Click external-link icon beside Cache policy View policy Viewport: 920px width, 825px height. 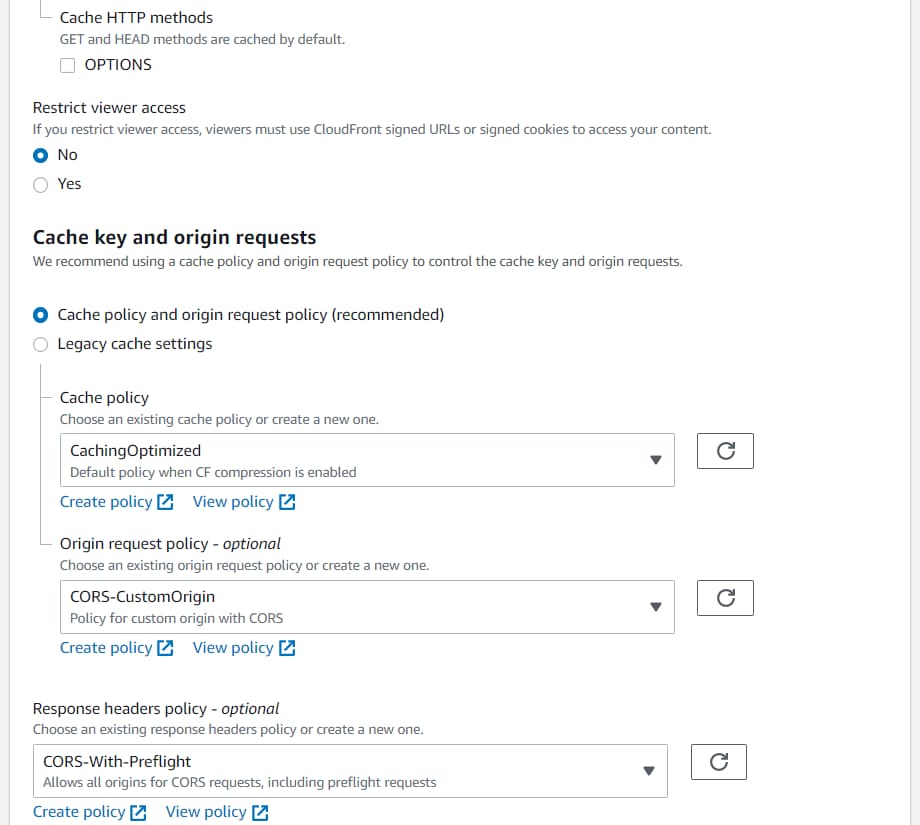tap(287, 502)
